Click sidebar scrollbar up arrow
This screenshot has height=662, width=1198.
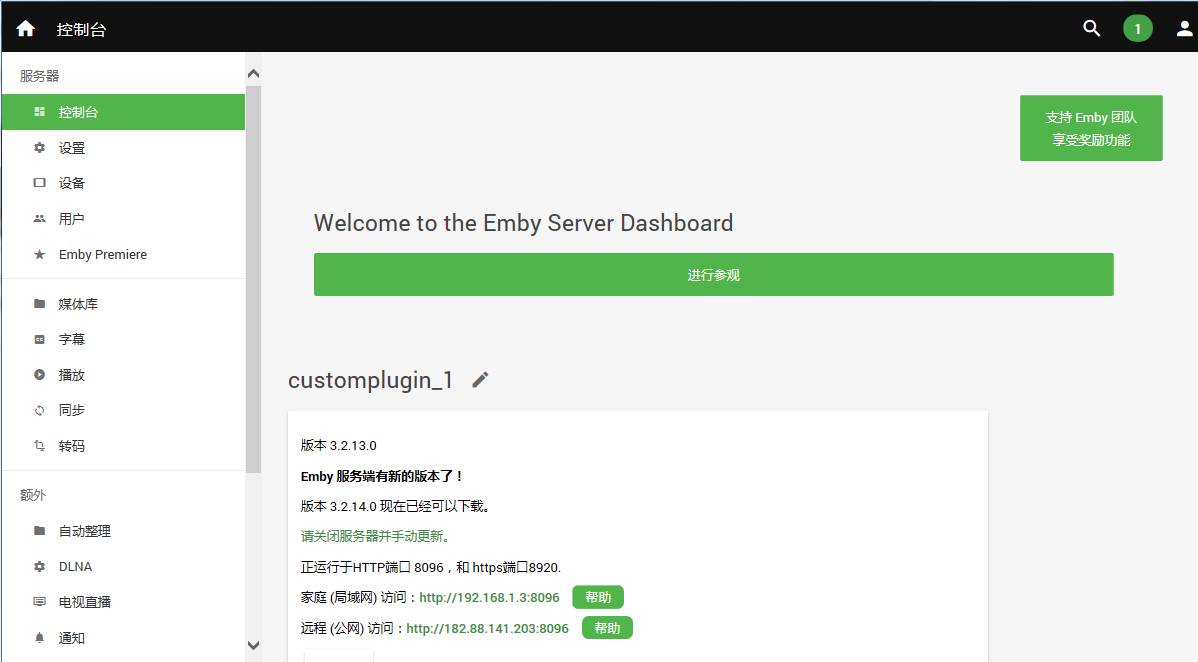[254, 74]
